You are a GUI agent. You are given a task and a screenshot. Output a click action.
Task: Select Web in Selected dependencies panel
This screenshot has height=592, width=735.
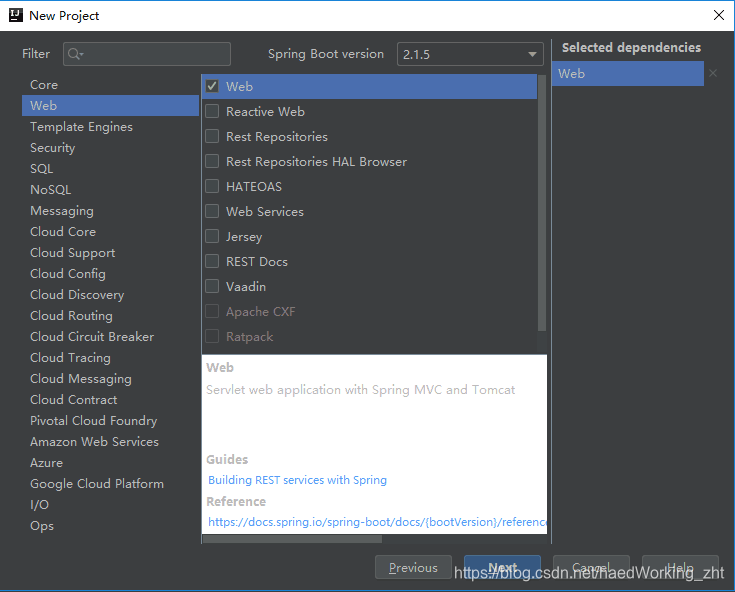click(628, 74)
